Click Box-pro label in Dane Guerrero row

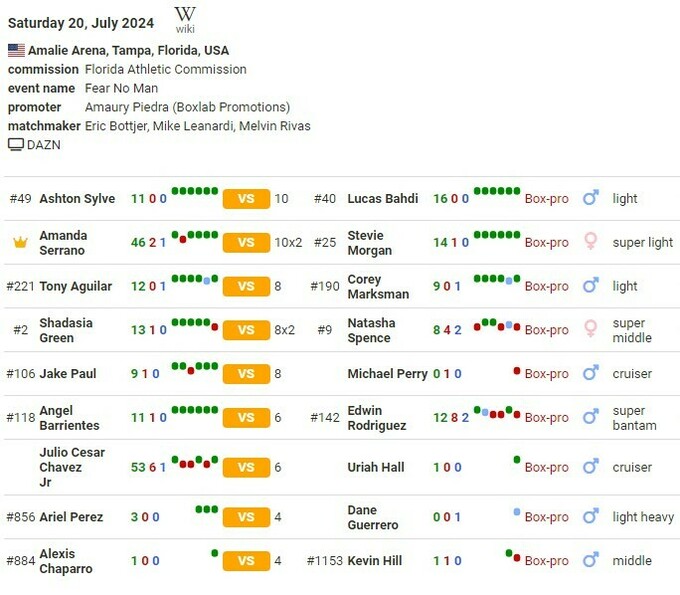[546, 517]
